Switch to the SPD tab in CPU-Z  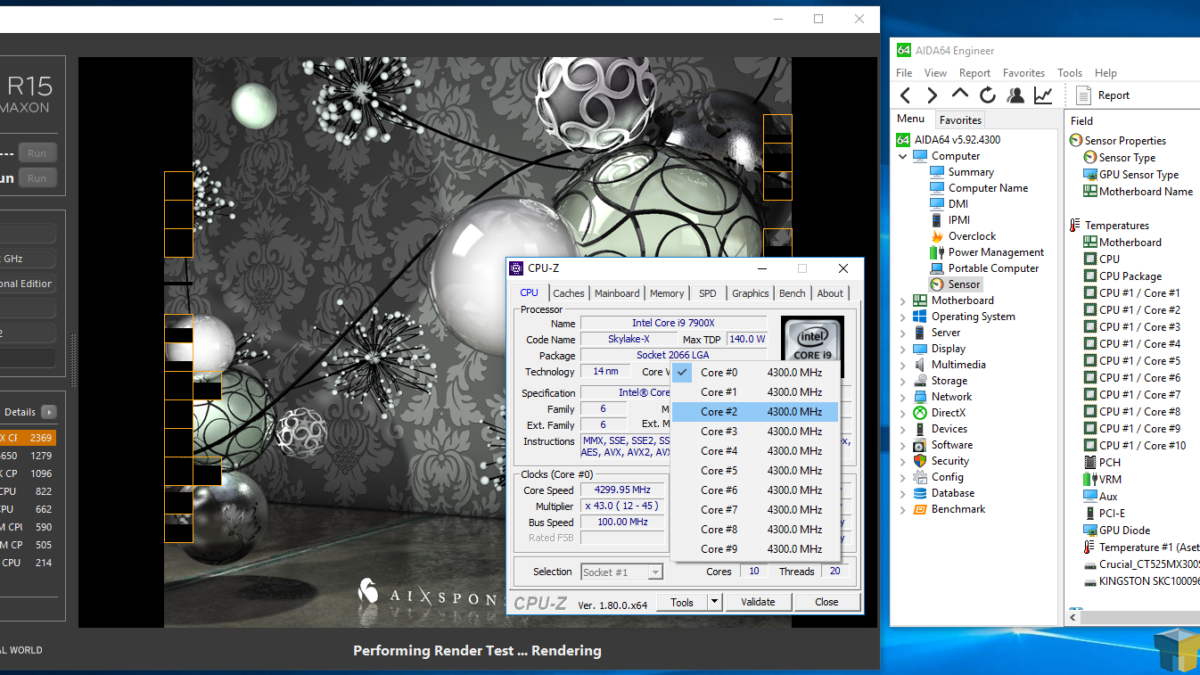click(707, 293)
